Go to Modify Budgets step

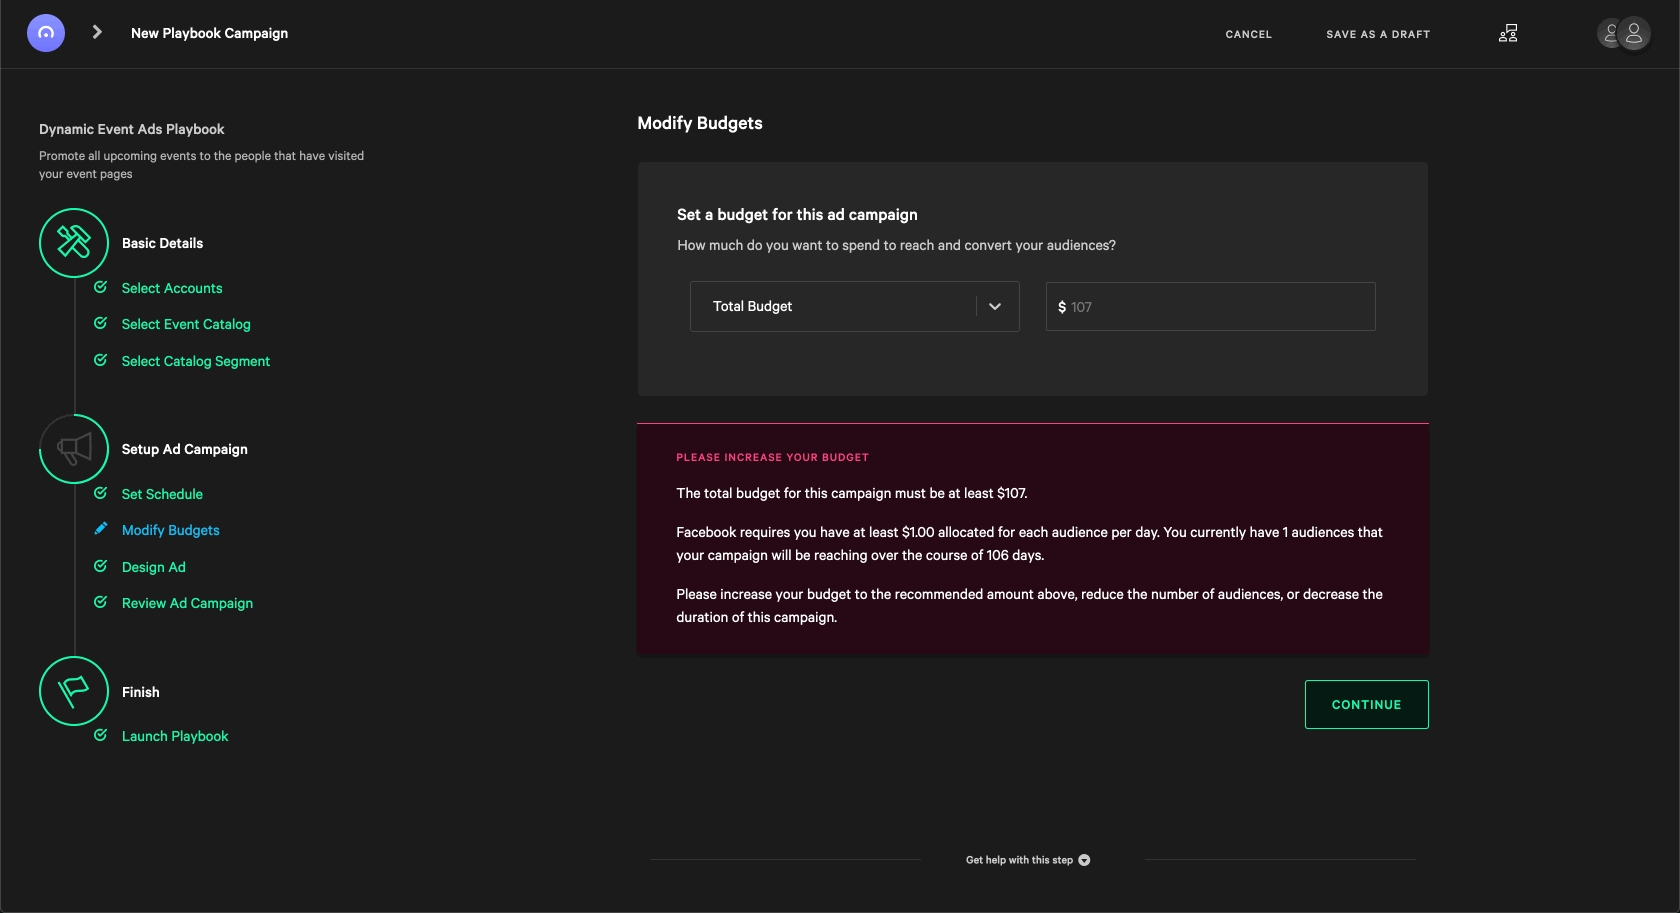(171, 530)
